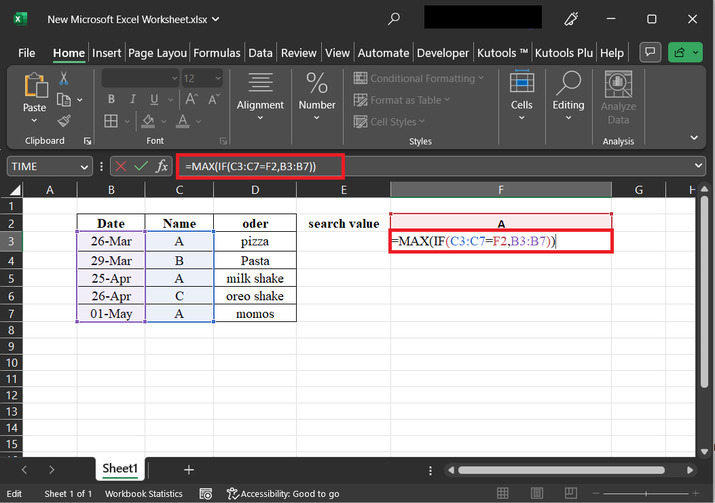Cancel the formula with the red X
Viewport: 715px width, 503px height.
pyautogui.click(x=121, y=166)
